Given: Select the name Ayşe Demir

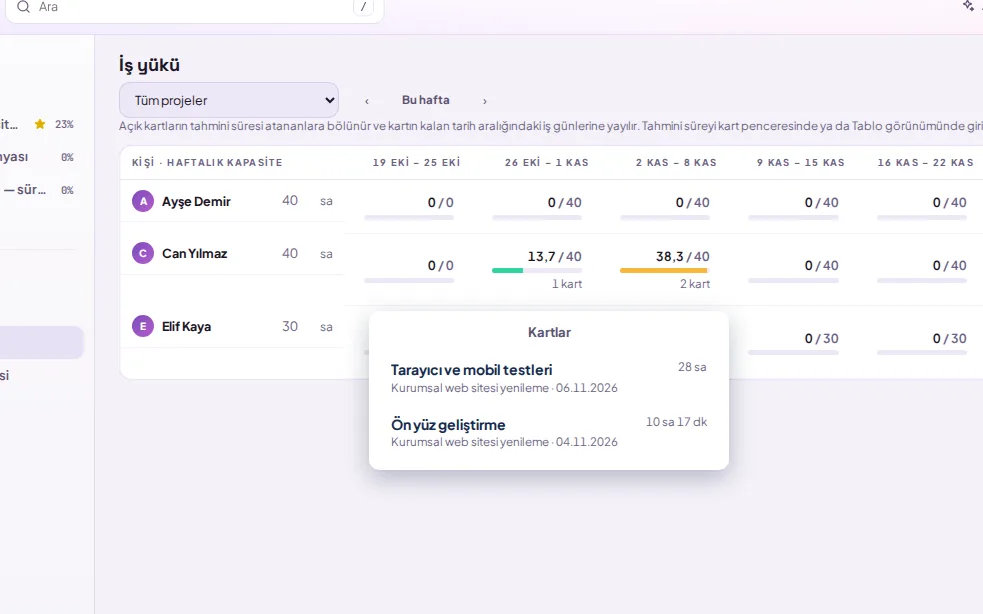Looking at the screenshot, I should click(196, 201).
